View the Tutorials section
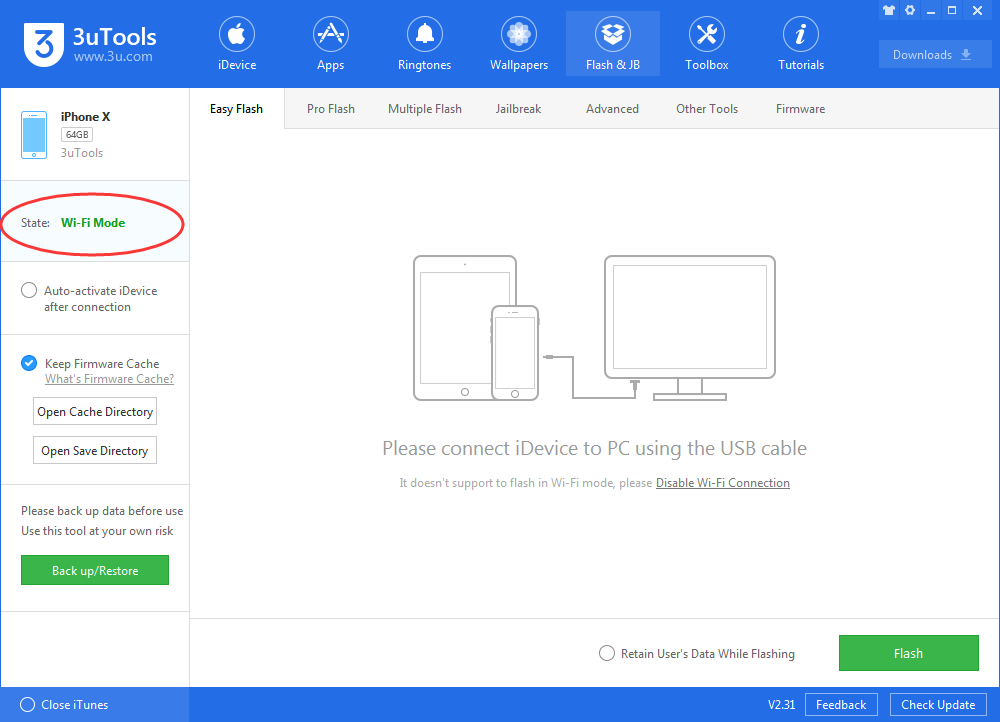Screen dimensions: 1000x722 click(x=800, y=44)
